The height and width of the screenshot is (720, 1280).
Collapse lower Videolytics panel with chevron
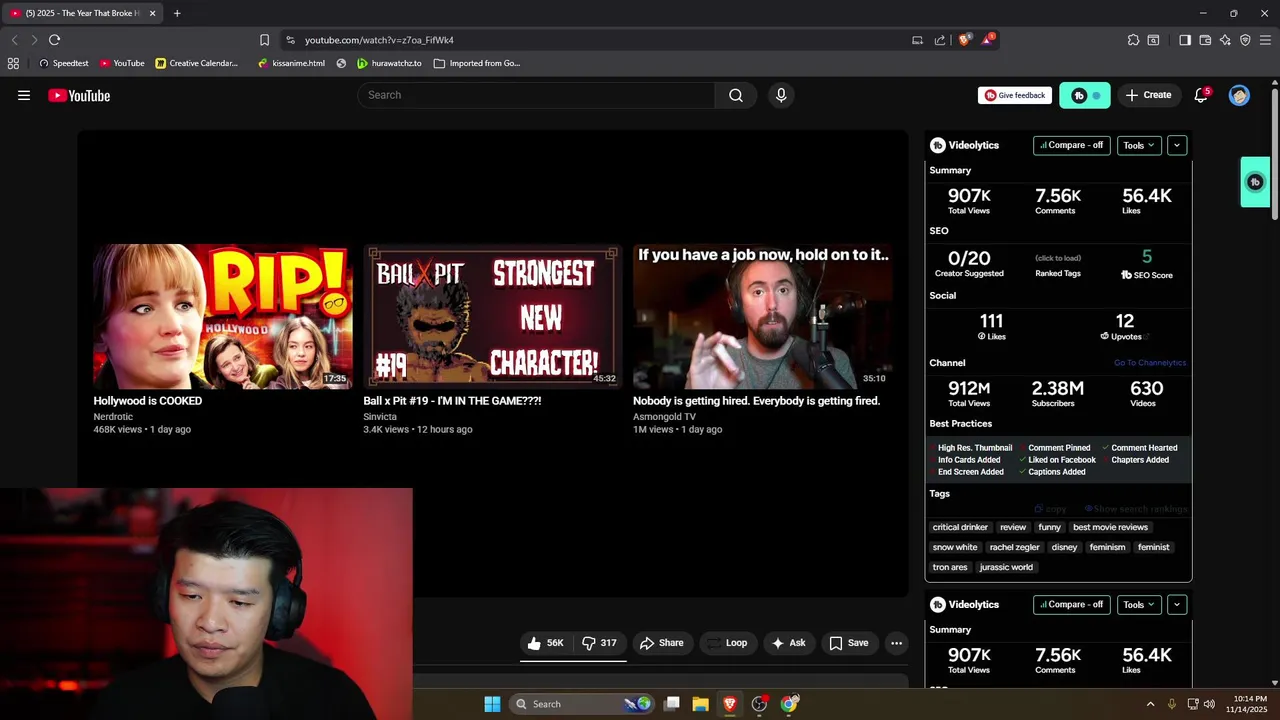[x=1177, y=604]
